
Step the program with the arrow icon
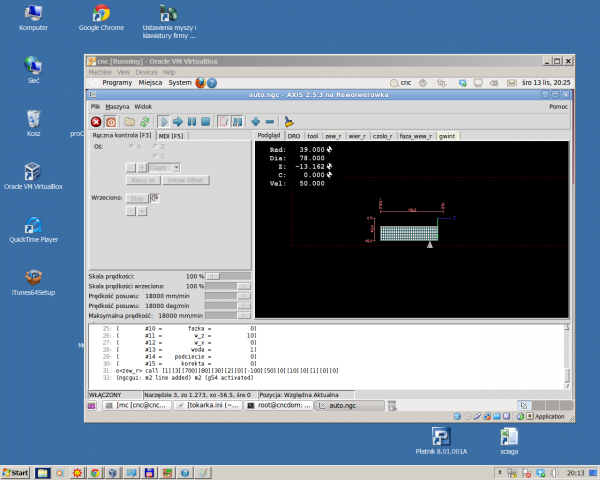178,122
